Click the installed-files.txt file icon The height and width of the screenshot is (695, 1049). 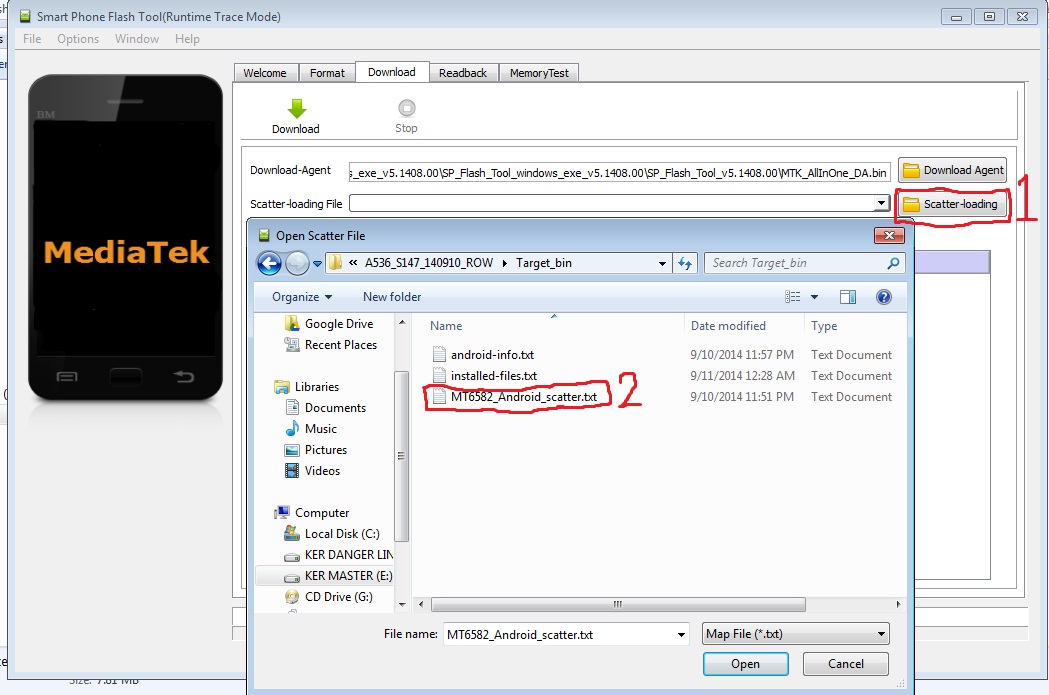tap(439, 376)
